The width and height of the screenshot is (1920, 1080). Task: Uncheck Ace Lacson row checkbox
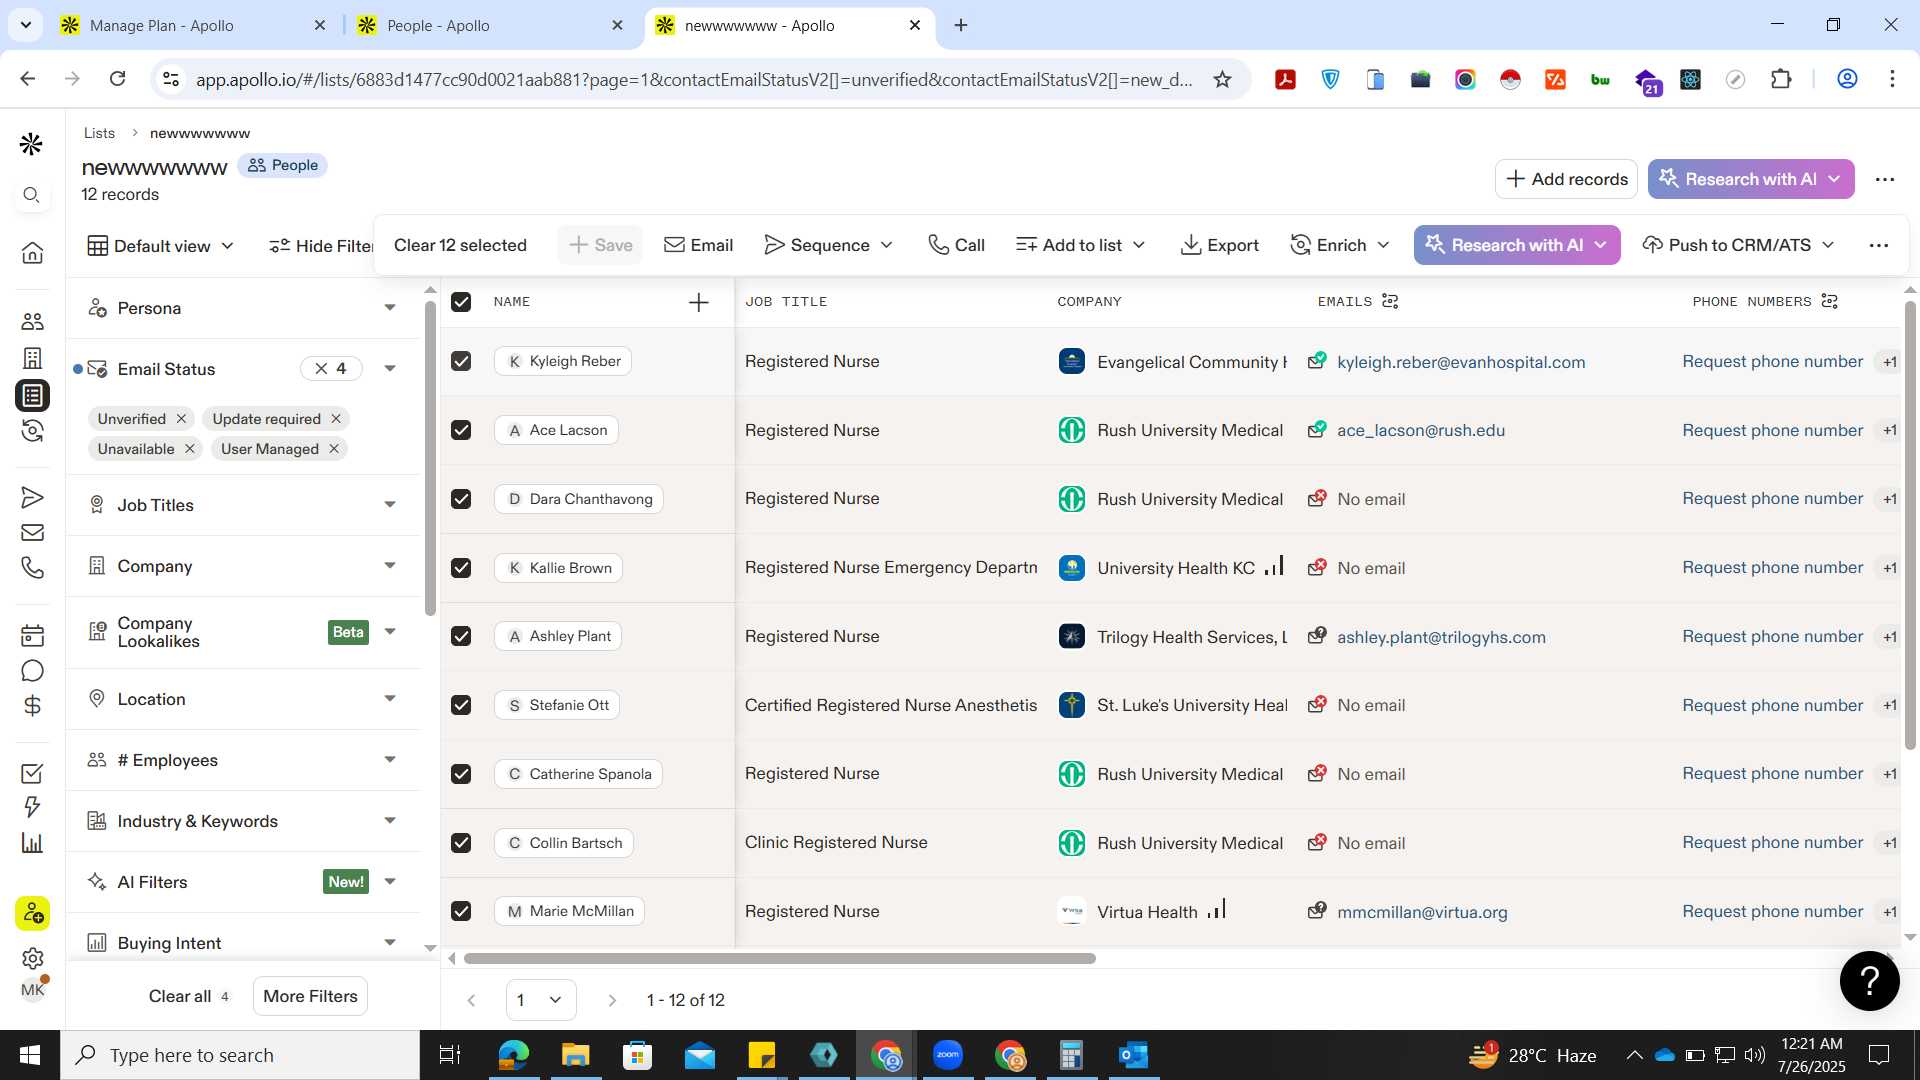pyautogui.click(x=461, y=430)
